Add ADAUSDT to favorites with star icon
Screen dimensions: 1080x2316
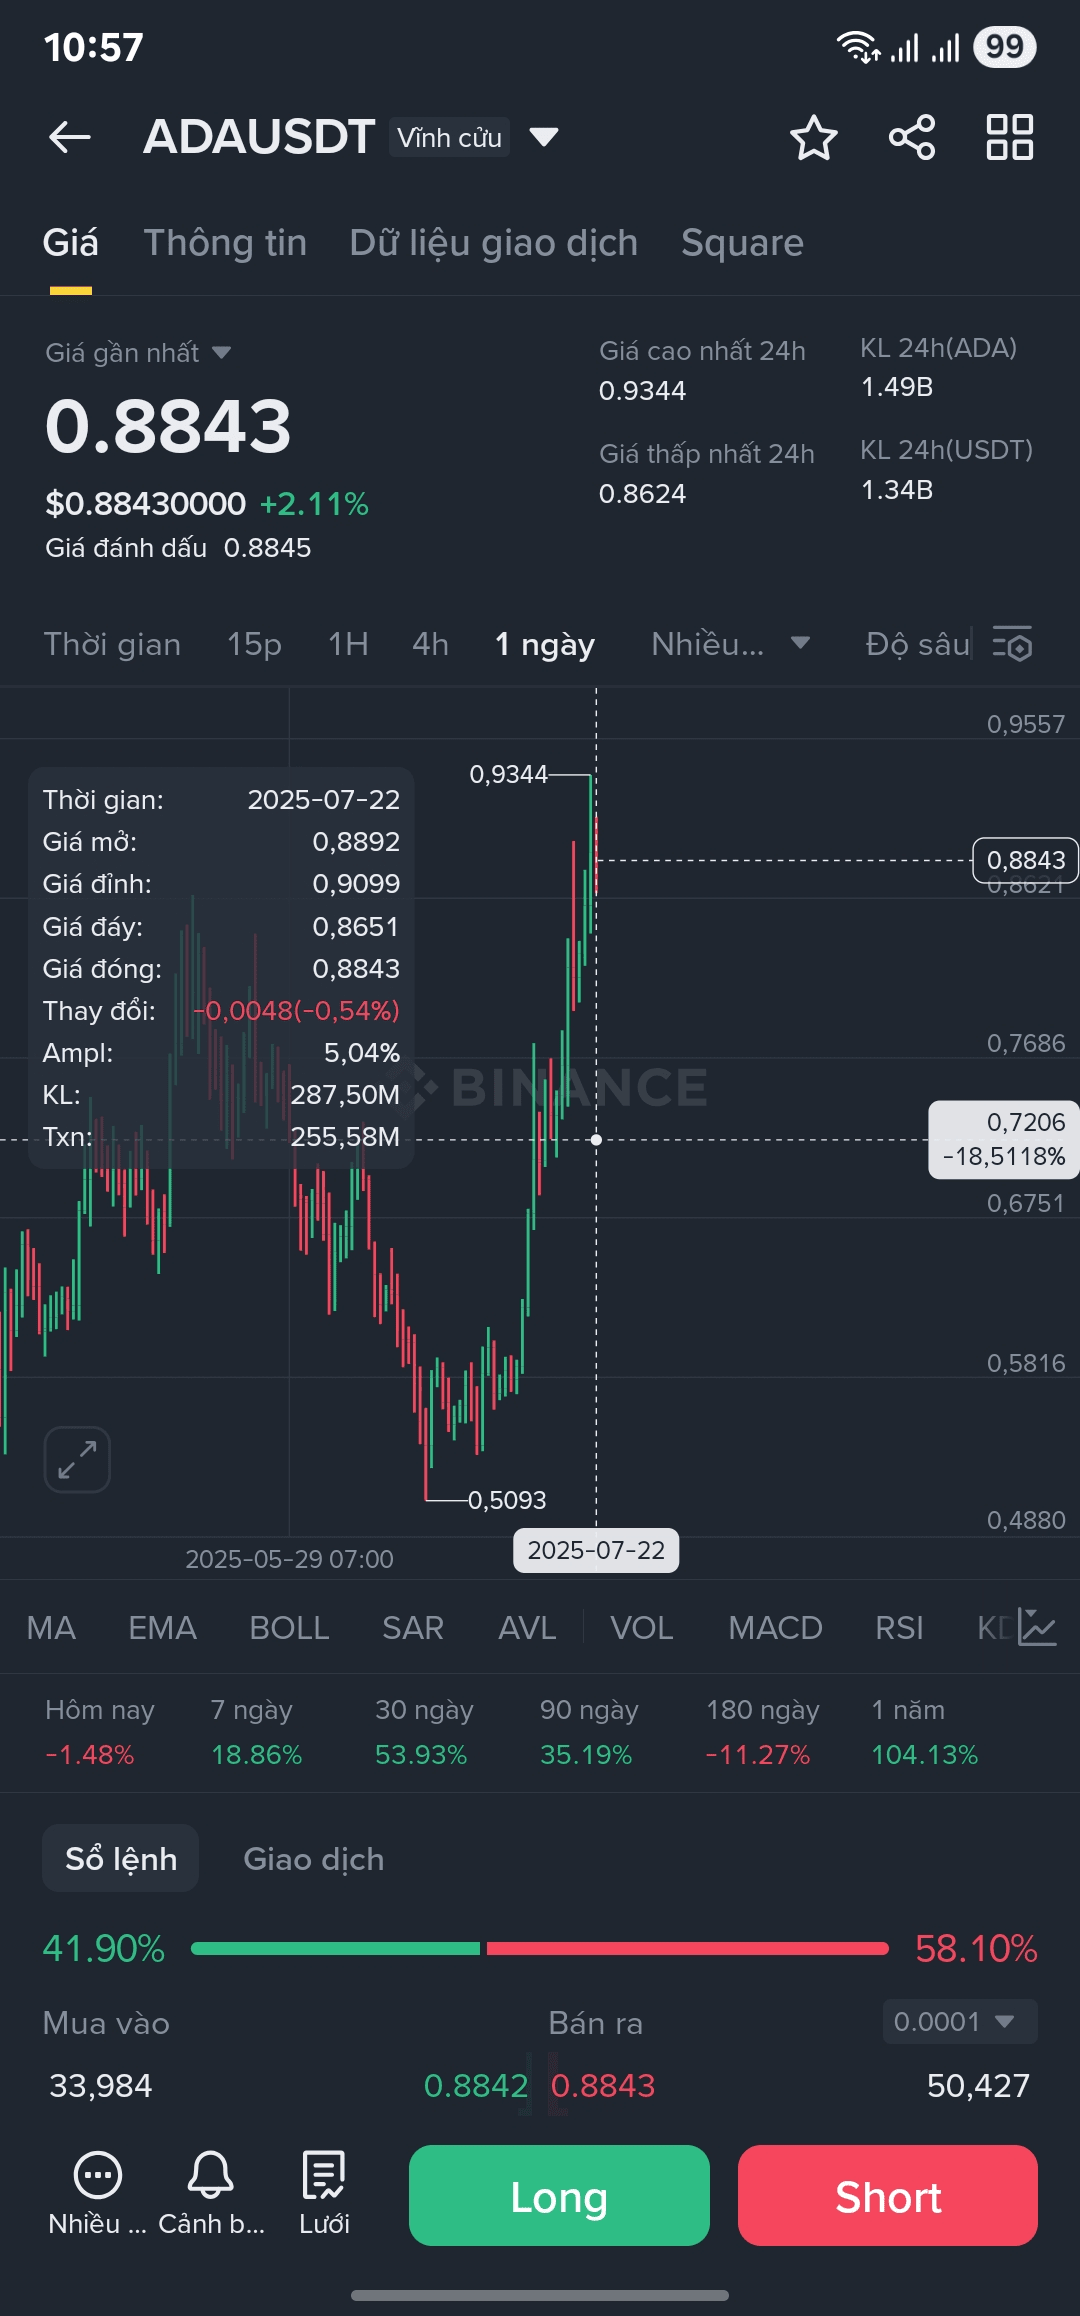[813, 137]
